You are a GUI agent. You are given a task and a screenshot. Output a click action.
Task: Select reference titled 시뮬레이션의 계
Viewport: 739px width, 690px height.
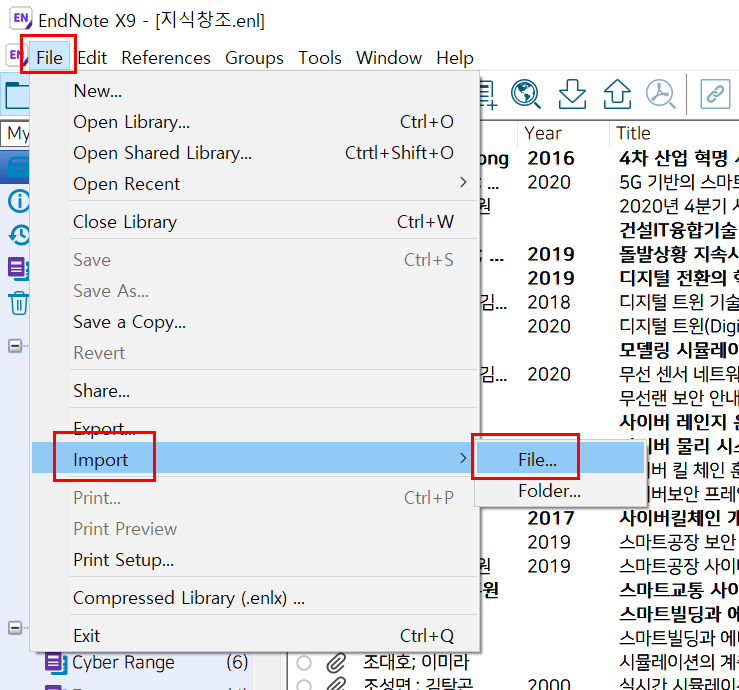[x=679, y=662]
